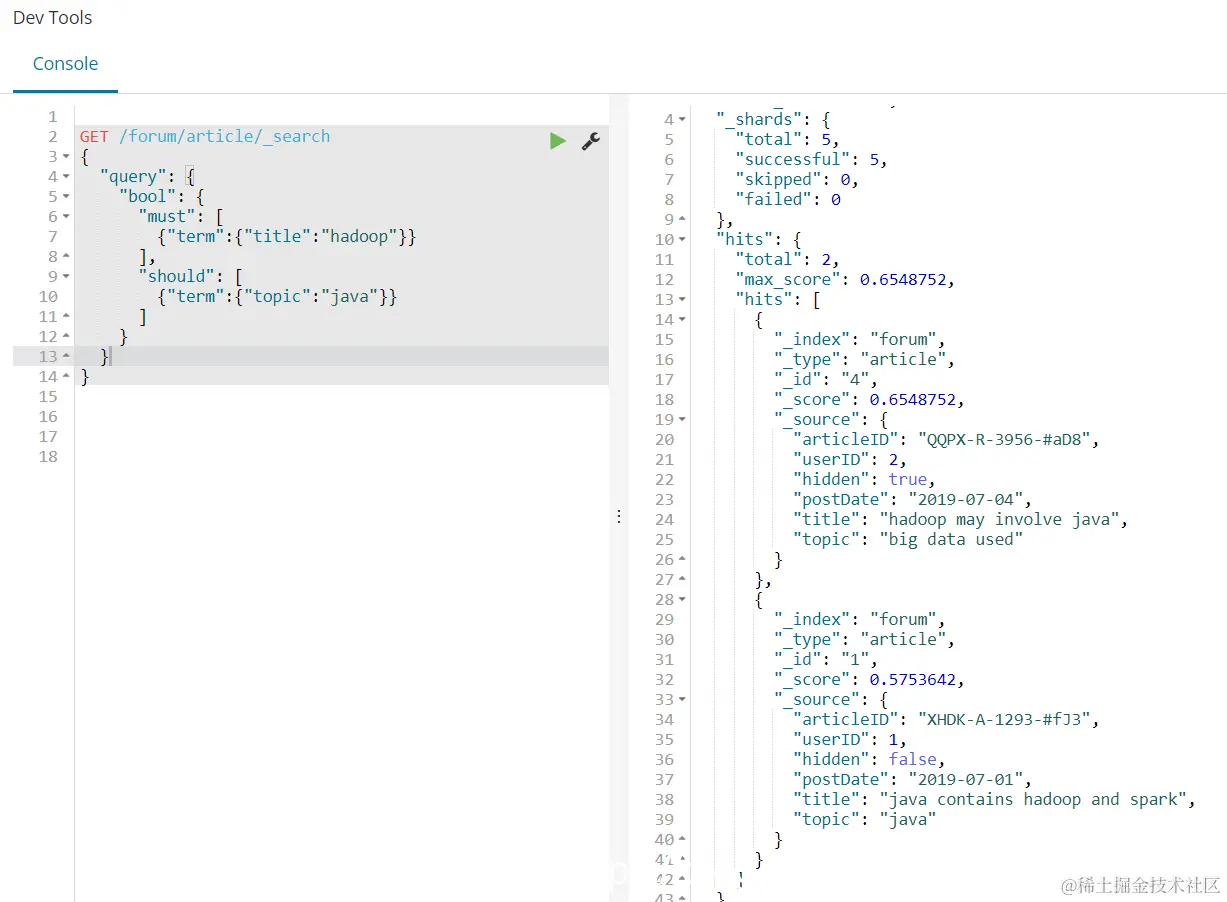Click the "_id": "1" line
1227x902 pixels.
pos(826,660)
